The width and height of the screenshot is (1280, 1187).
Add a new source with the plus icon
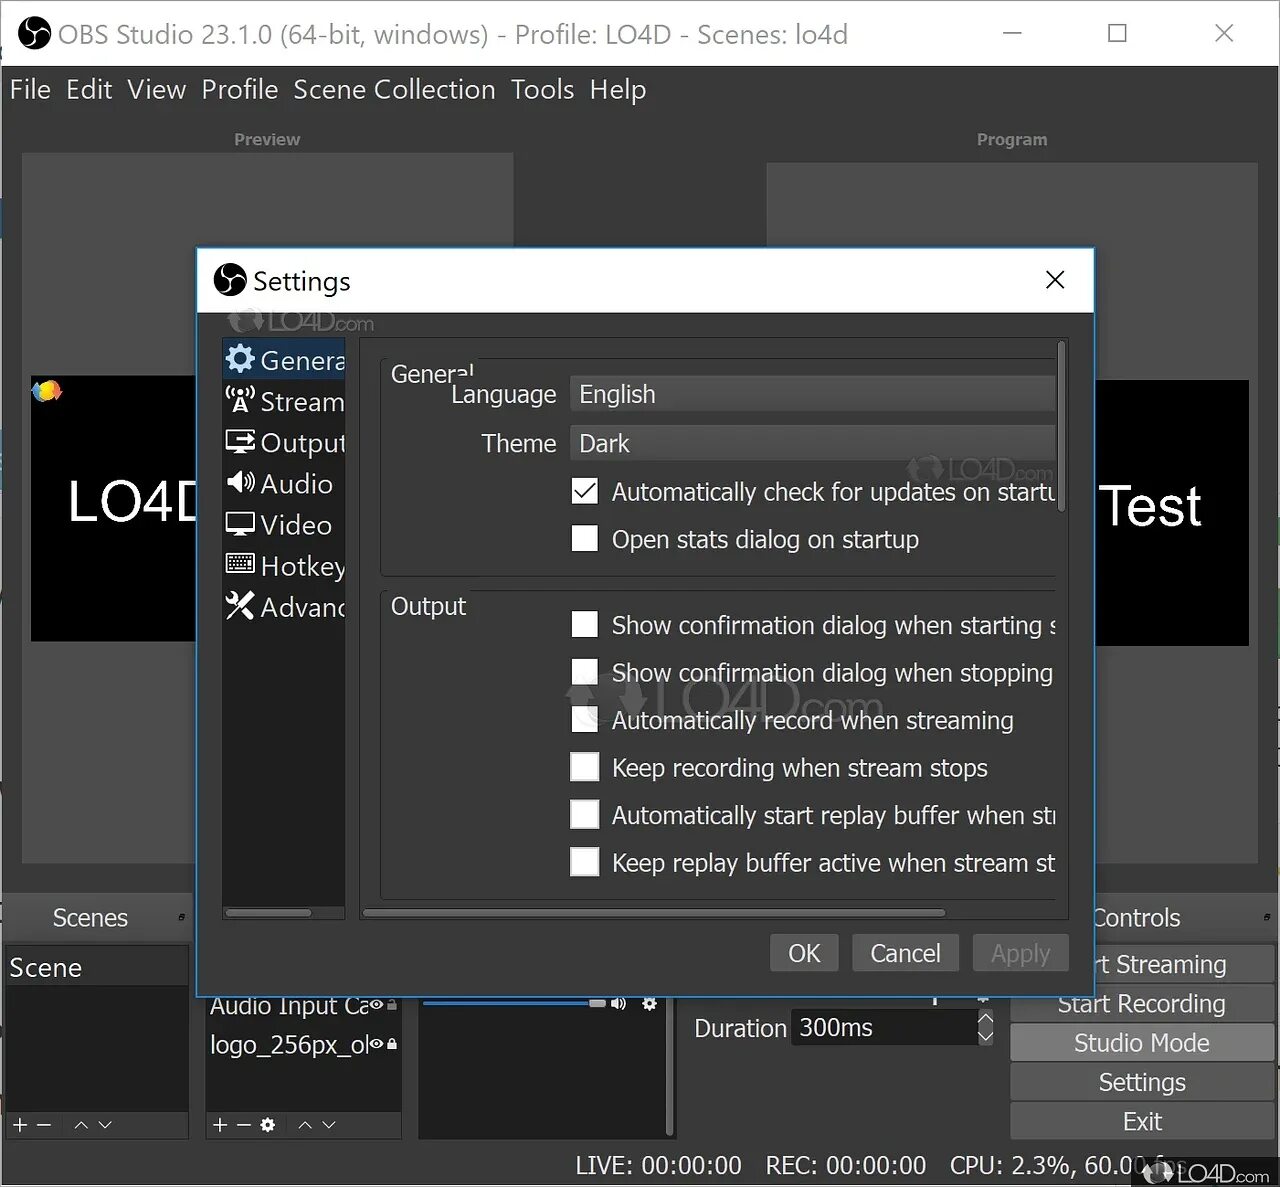(x=220, y=1125)
